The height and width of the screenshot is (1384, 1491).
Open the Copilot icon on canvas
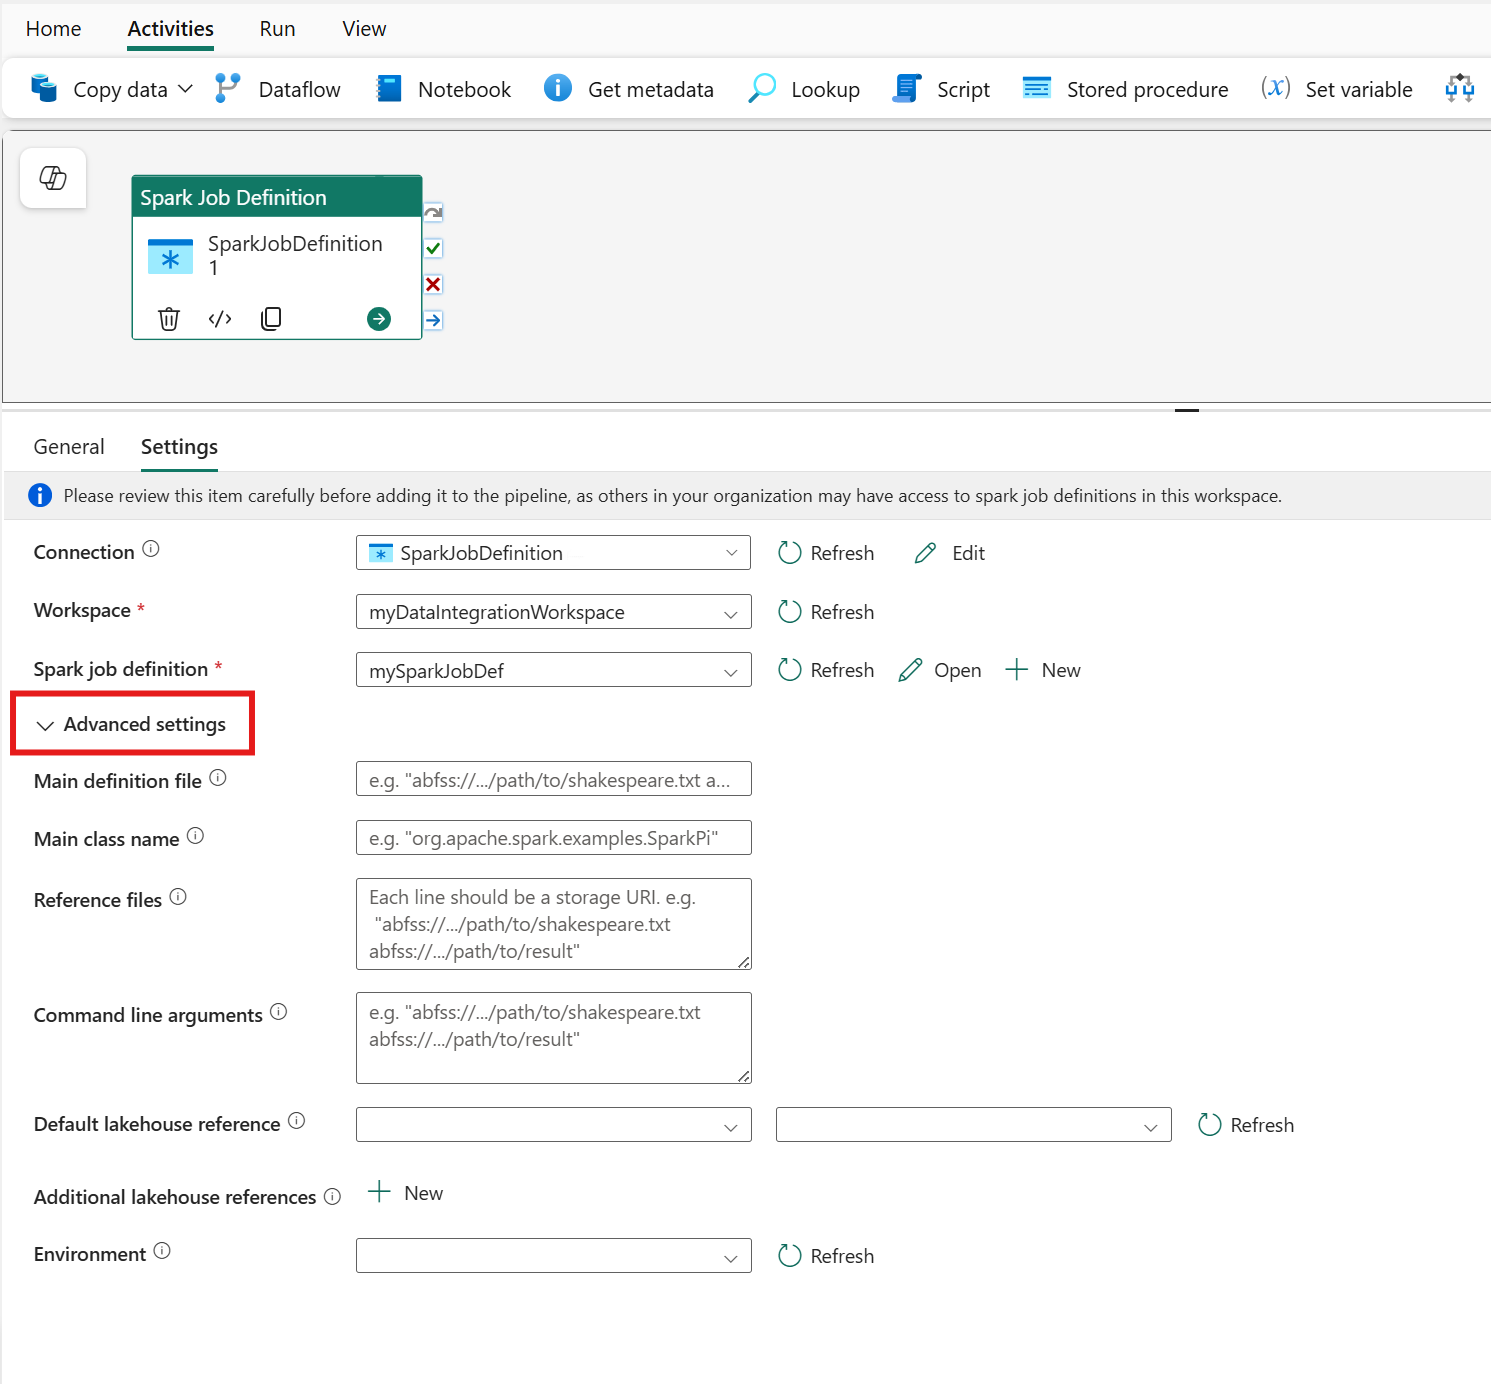tap(53, 178)
